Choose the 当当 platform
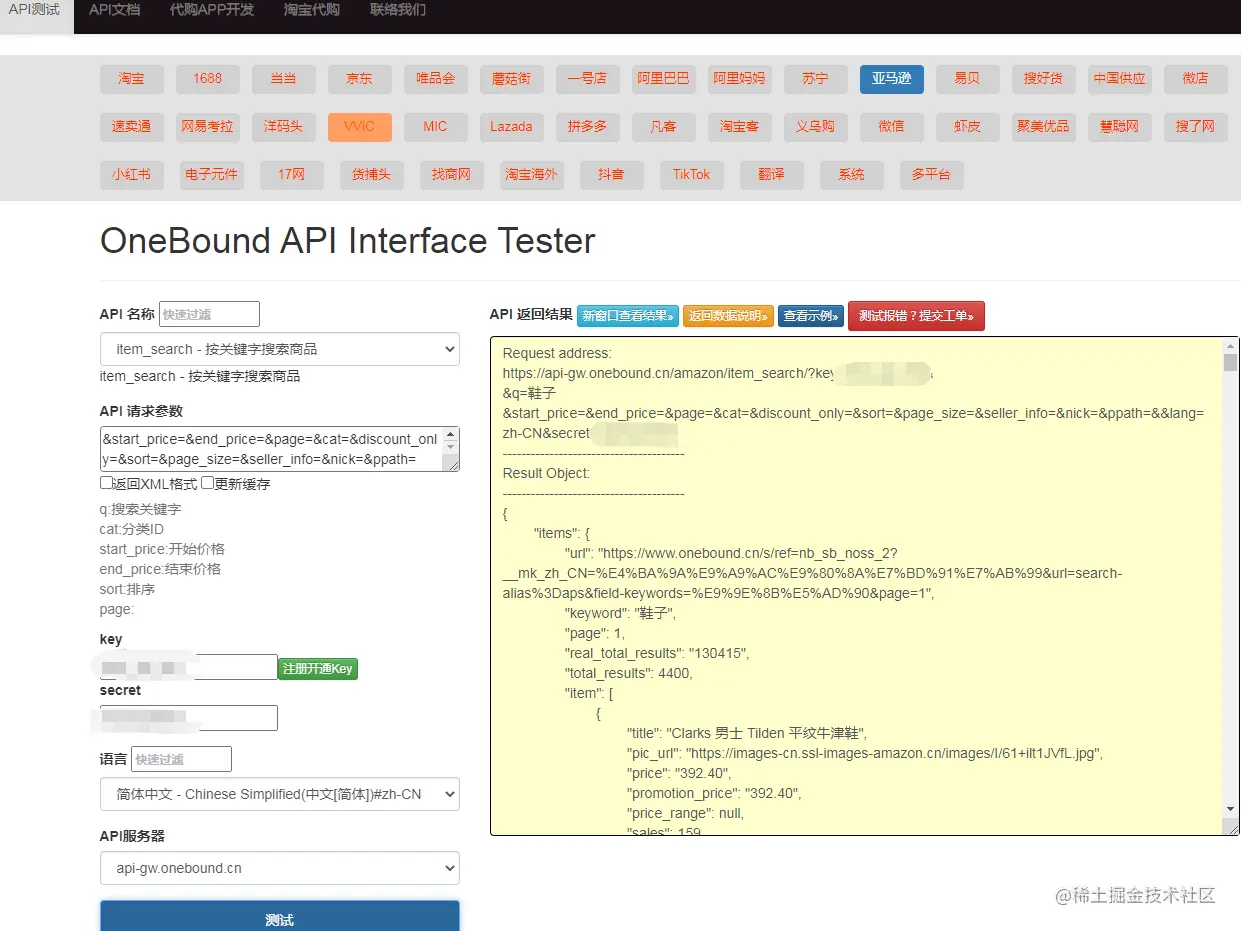The height and width of the screenshot is (931, 1241). [x=284, y=79]
